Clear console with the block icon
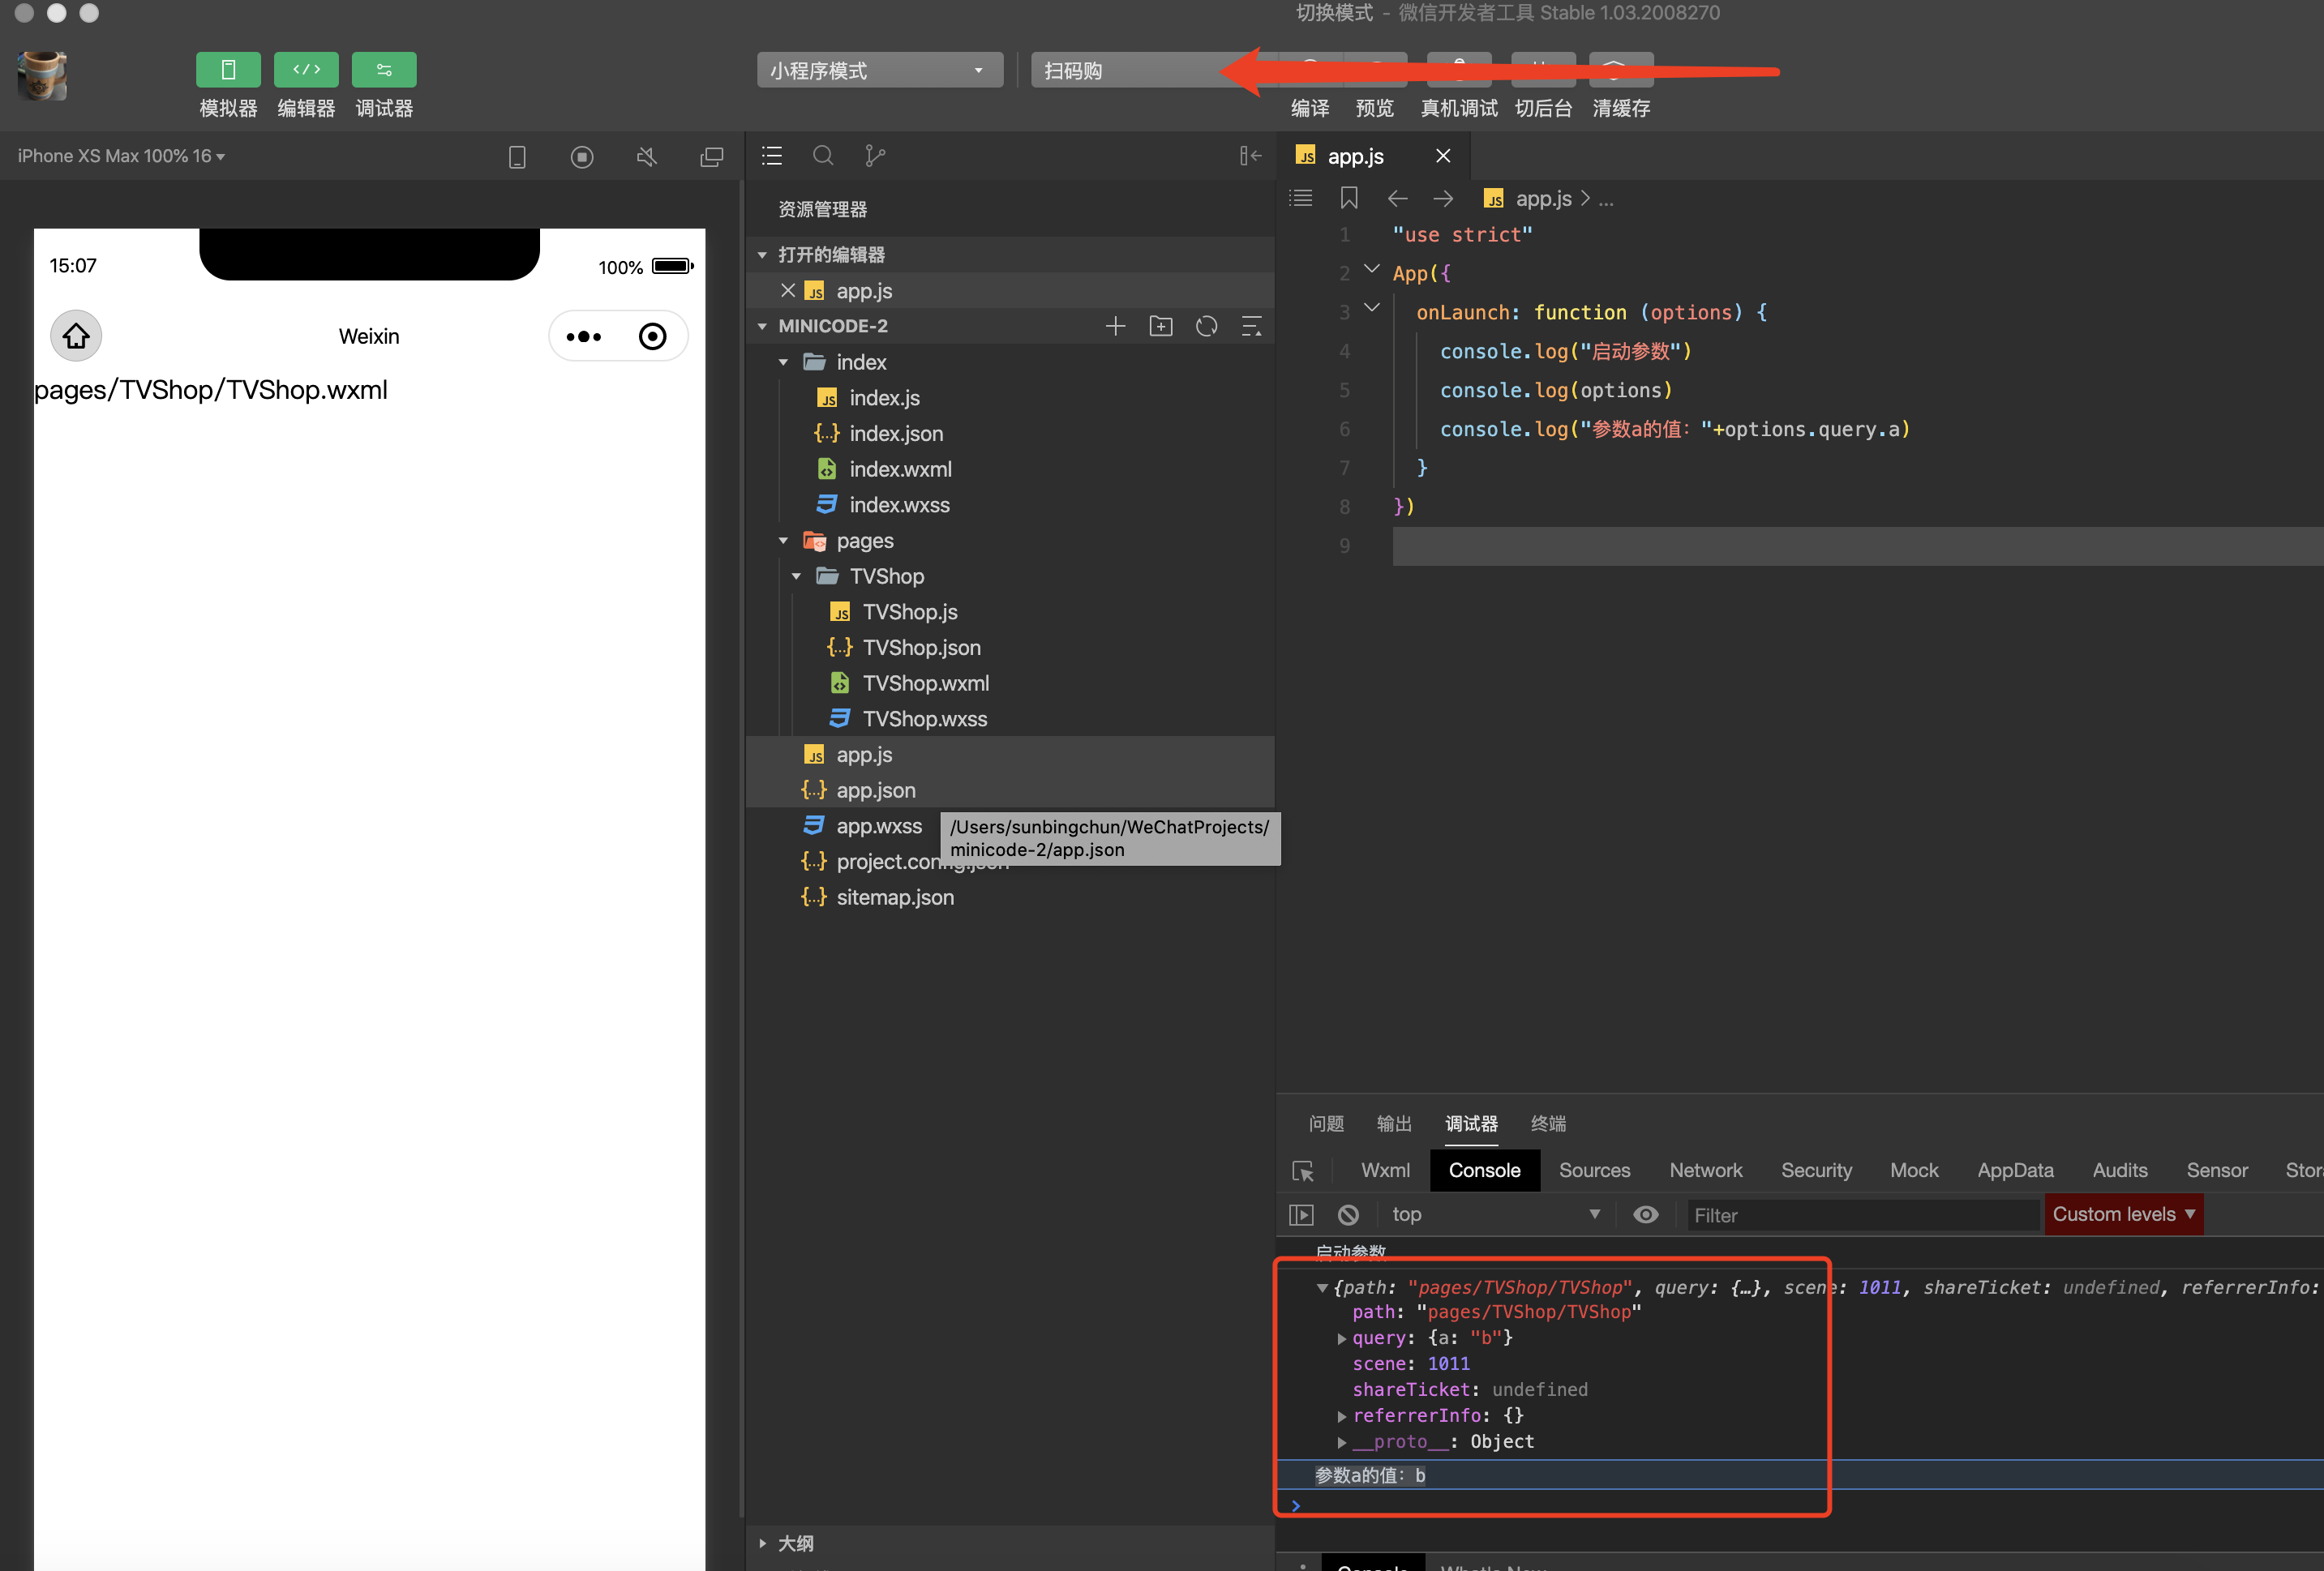Screen dimensions: 2324x1571 click(x=1348, y=1214)
